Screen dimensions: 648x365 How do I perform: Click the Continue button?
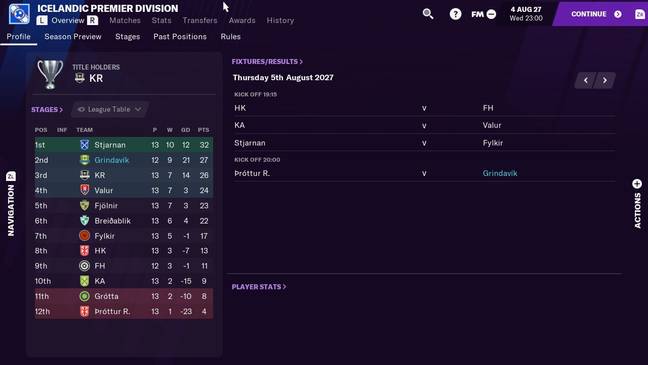[x=596, y=14]
